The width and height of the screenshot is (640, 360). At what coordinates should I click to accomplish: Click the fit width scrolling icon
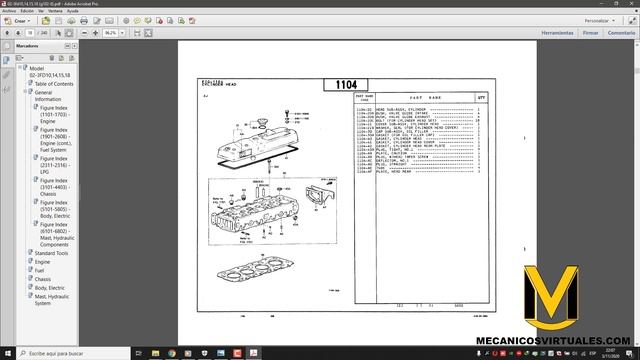137,33
